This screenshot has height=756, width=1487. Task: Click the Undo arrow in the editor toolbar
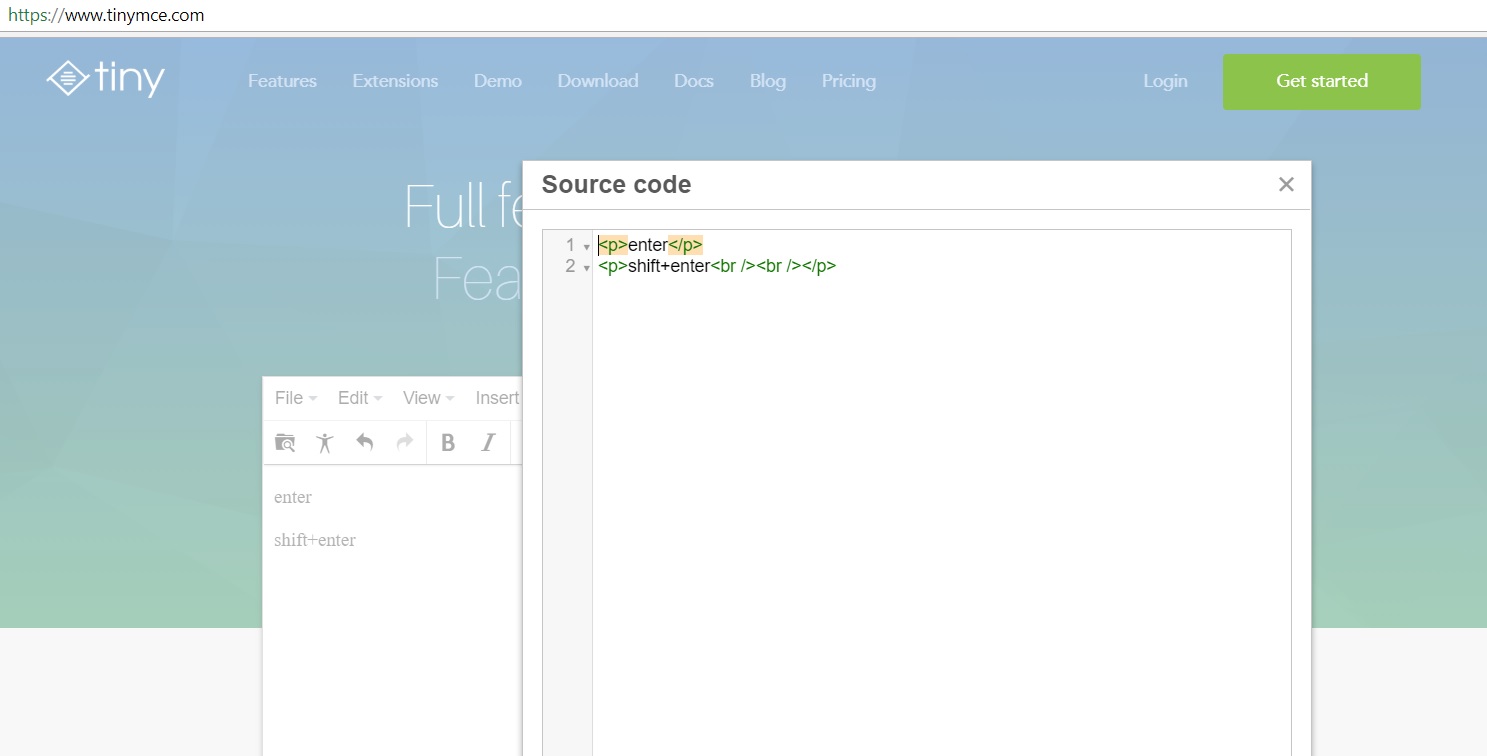364,442
